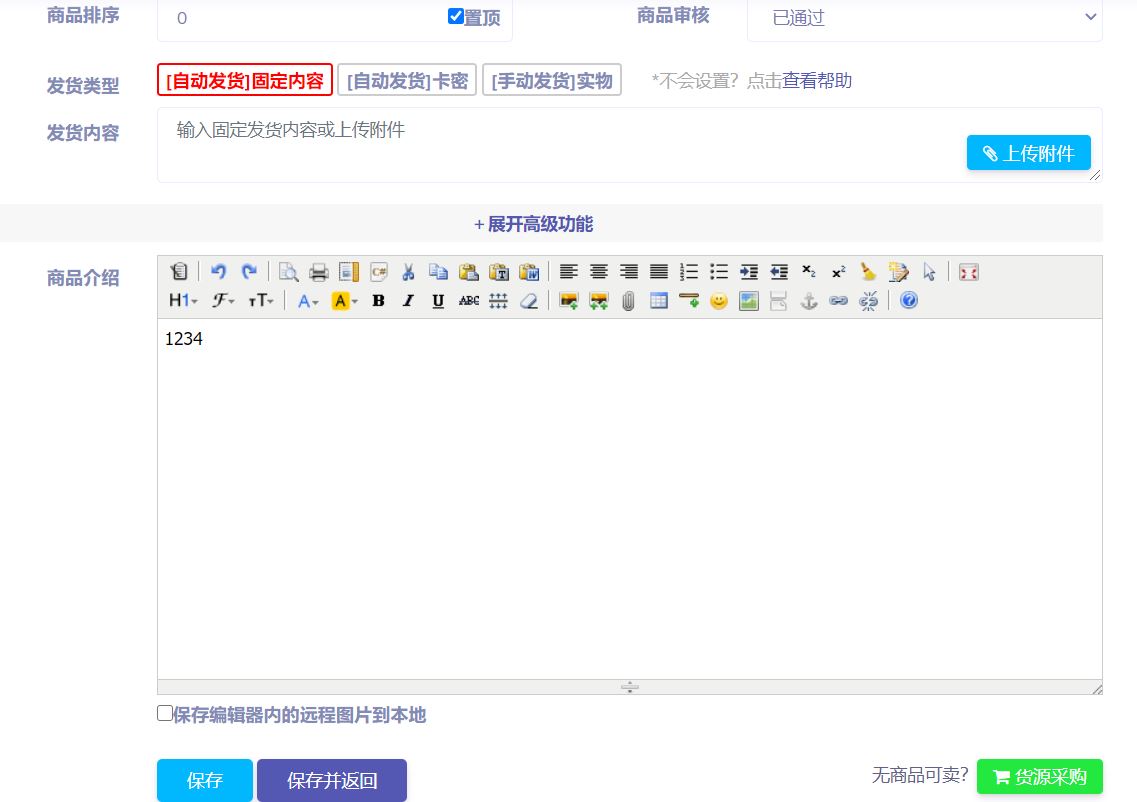Image resolution: width=1137 pixels, height=802 pixels.
Task: Click the 保存 button
Action: [204, 780]
